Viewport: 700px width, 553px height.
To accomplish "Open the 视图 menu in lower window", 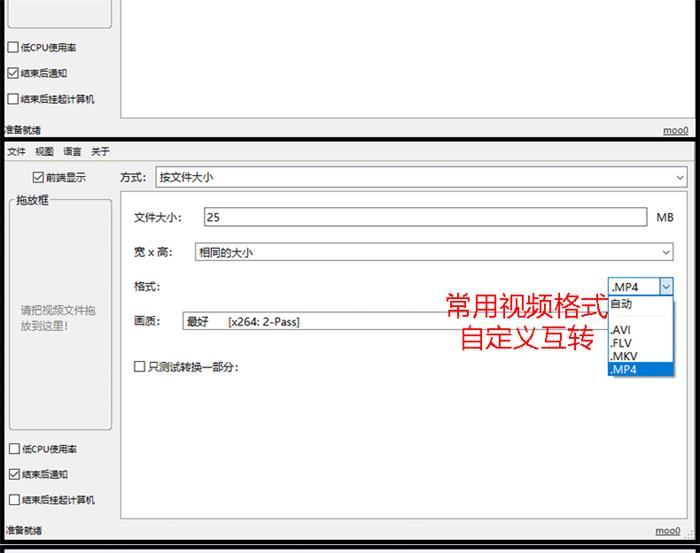I will tap(44, 151).
